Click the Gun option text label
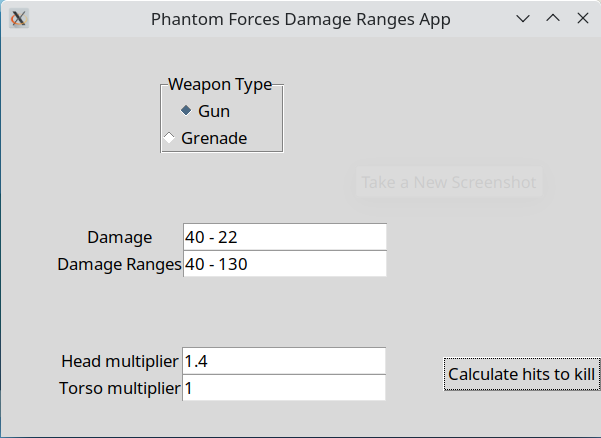Viewport: 601px width, 438px height. (x=214, y=111)
